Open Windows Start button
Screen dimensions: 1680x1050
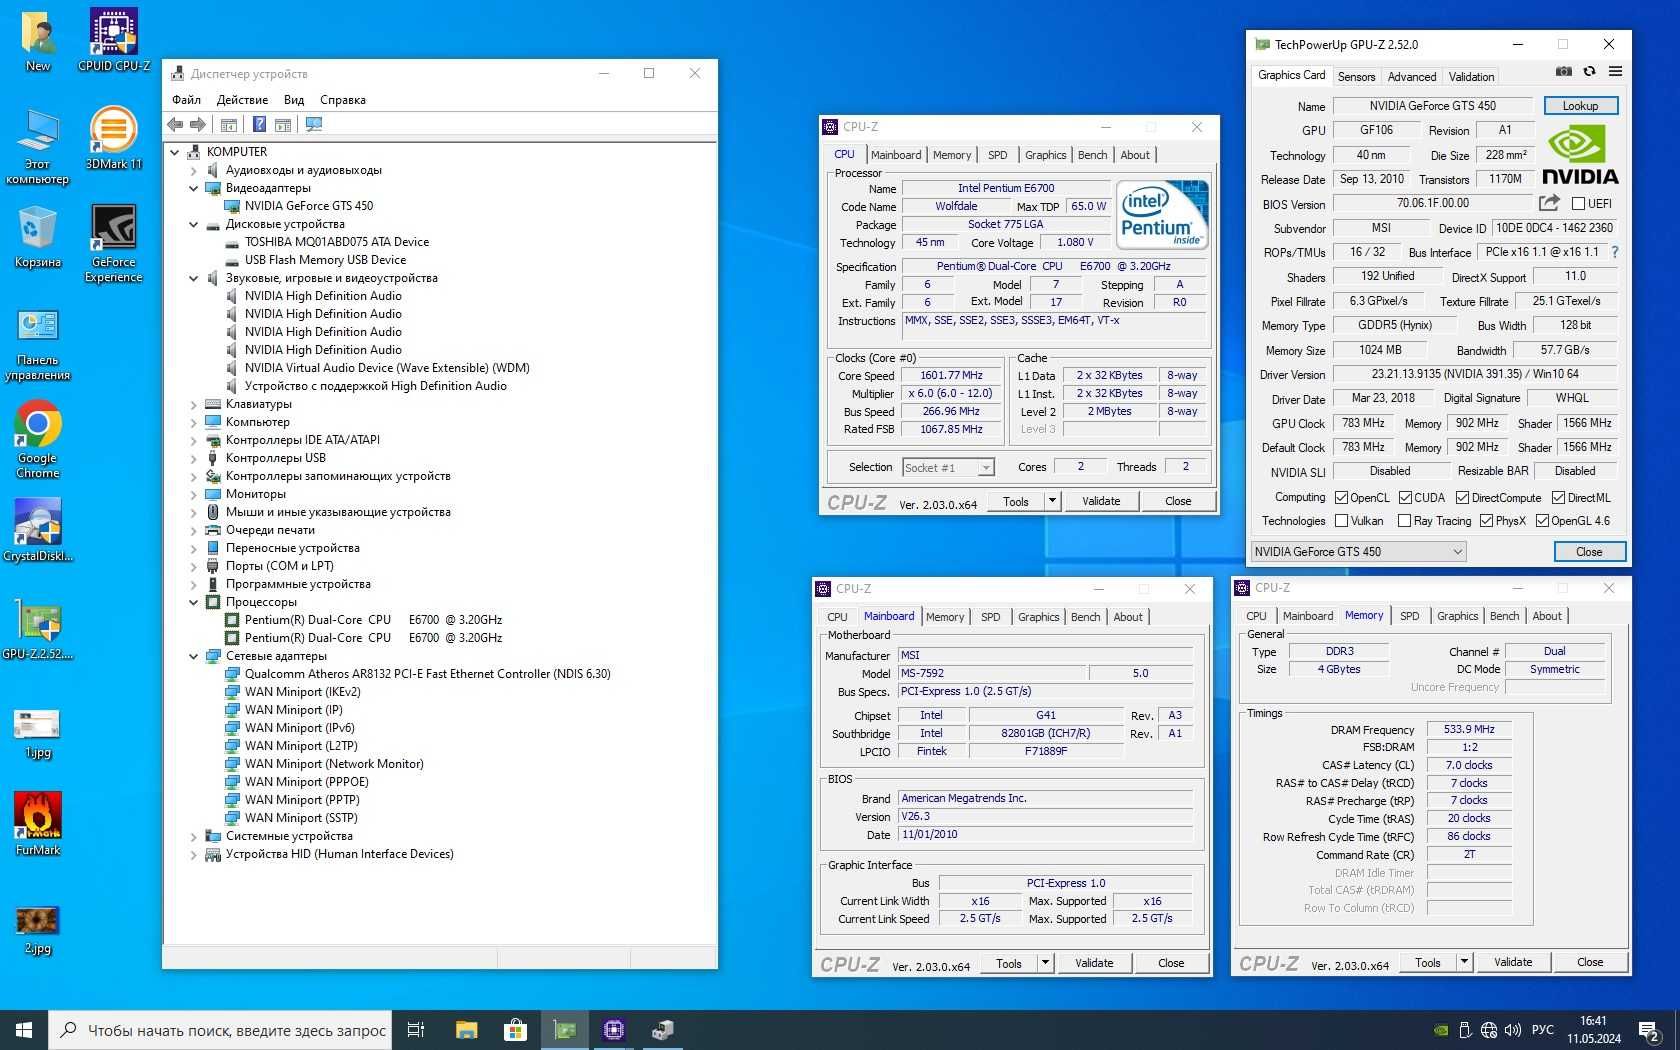click(x=24, y=1030)
